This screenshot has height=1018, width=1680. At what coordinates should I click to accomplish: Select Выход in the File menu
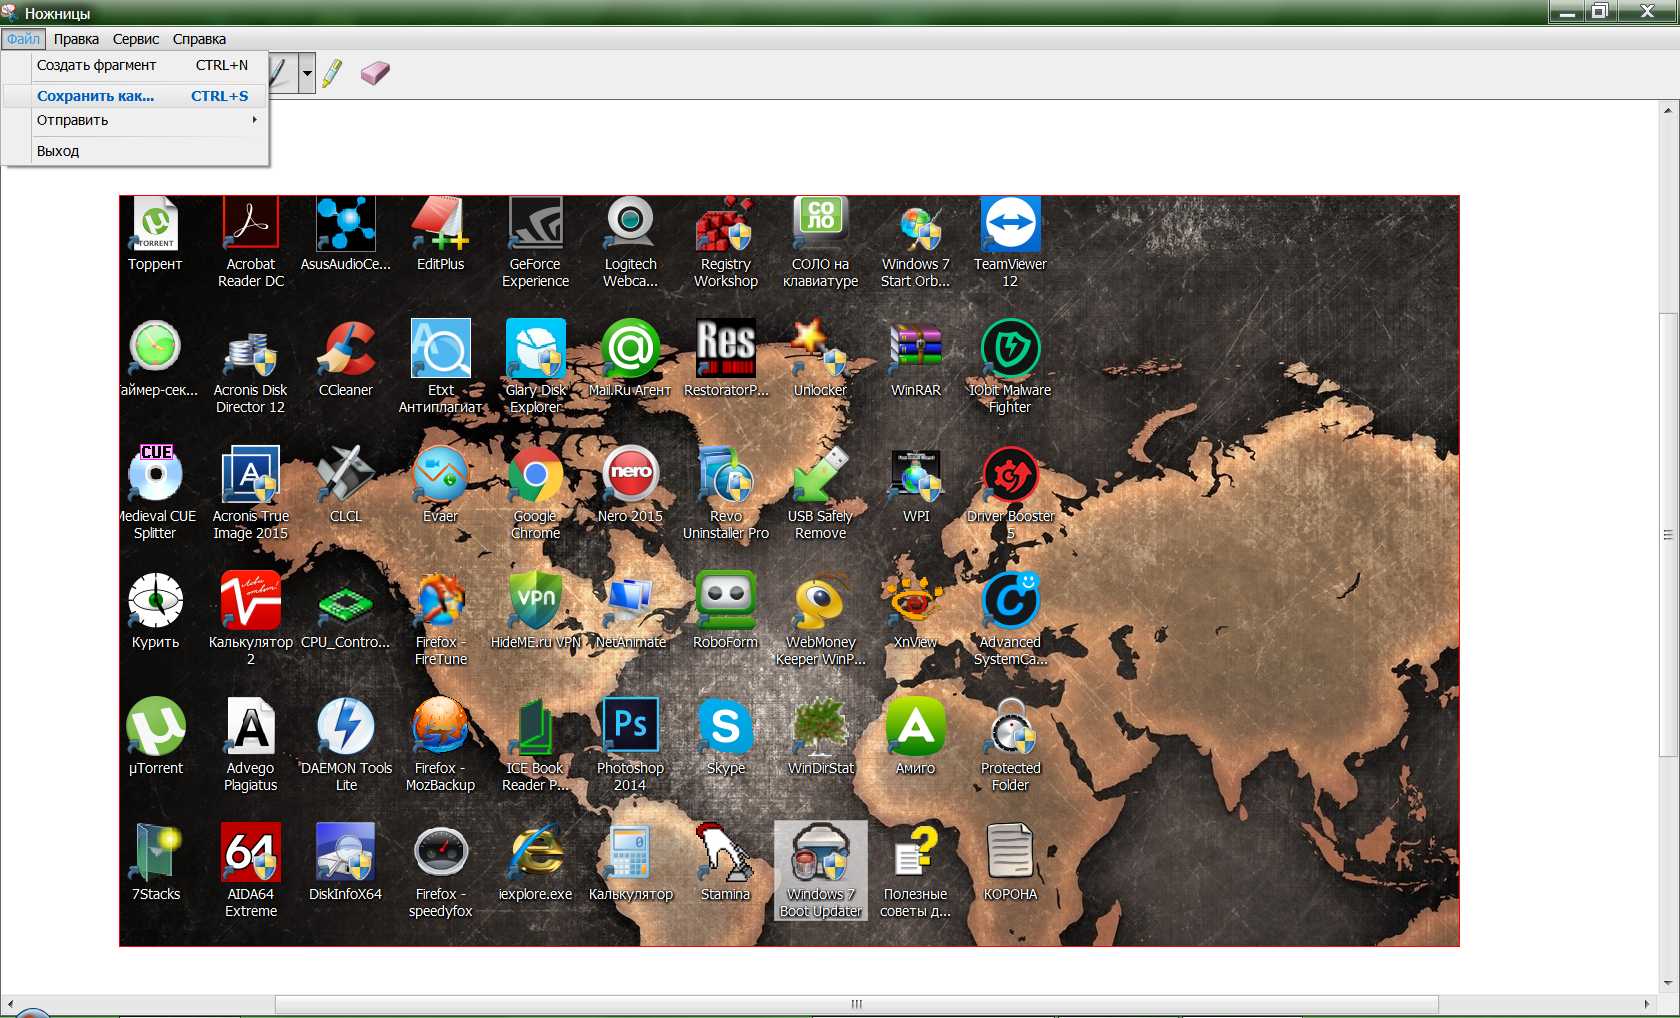tap(58, 151)
